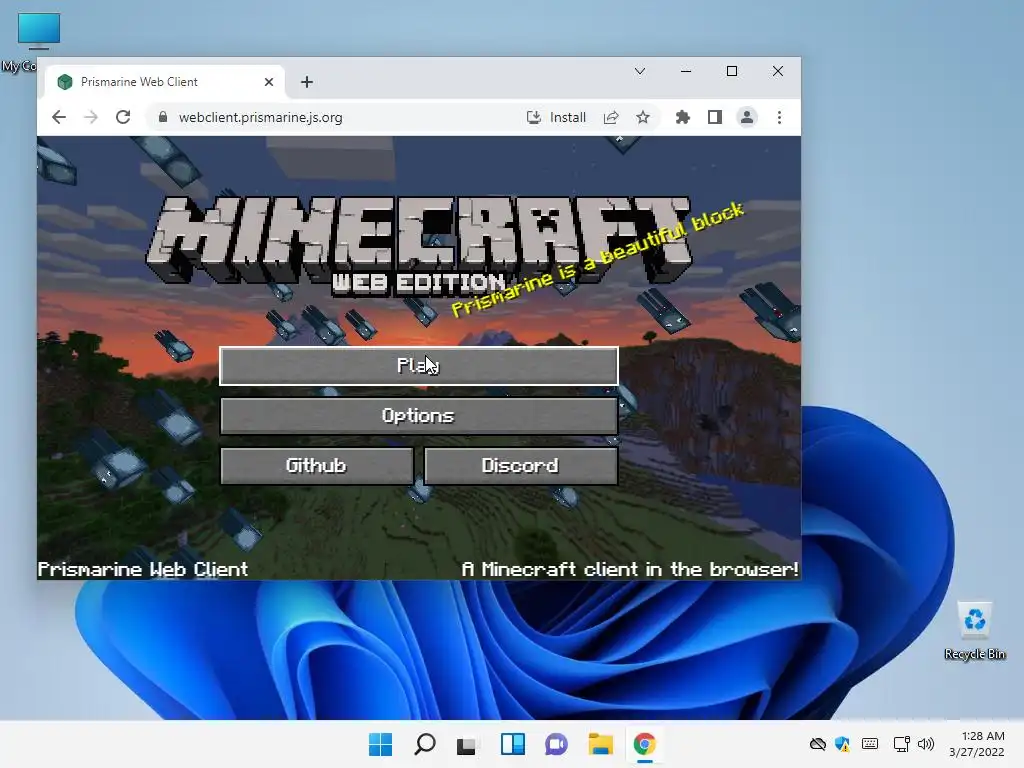Viewport: 1024px width, 768px height.
Task: Click 'A Minecraft client in the browser!' text
Action: coord(630,569)
